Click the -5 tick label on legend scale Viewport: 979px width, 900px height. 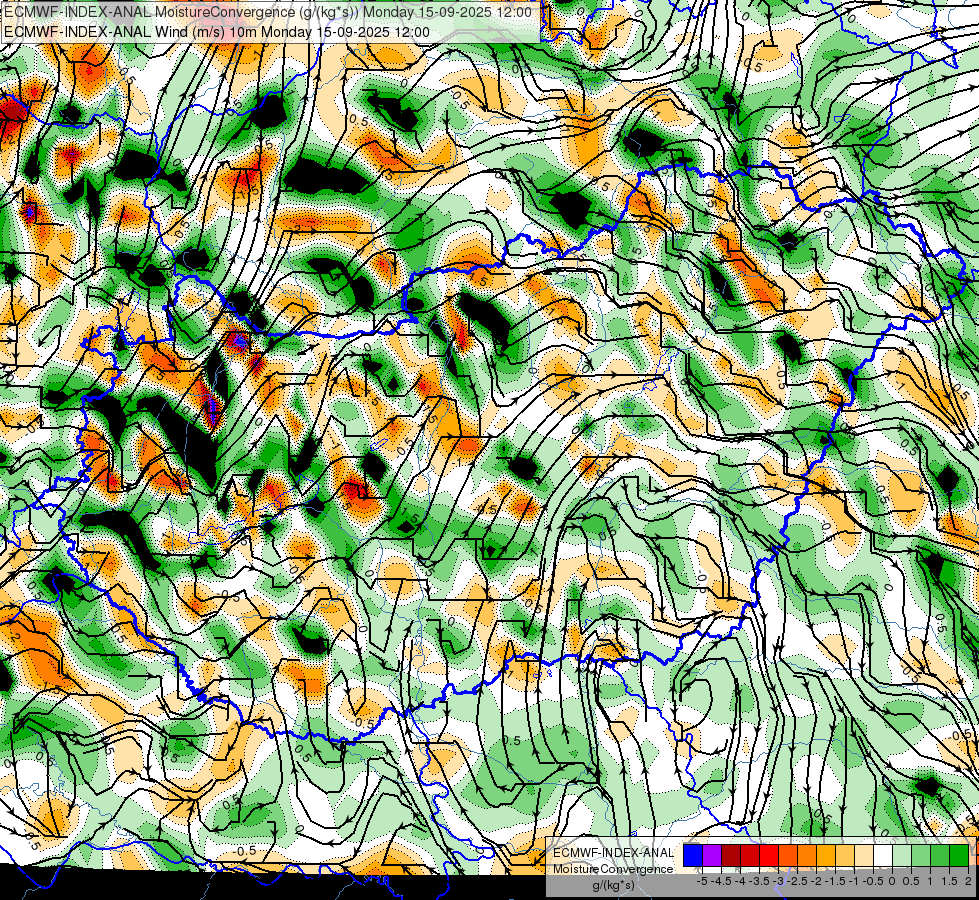pyautogui.click(x=702, y=881)
